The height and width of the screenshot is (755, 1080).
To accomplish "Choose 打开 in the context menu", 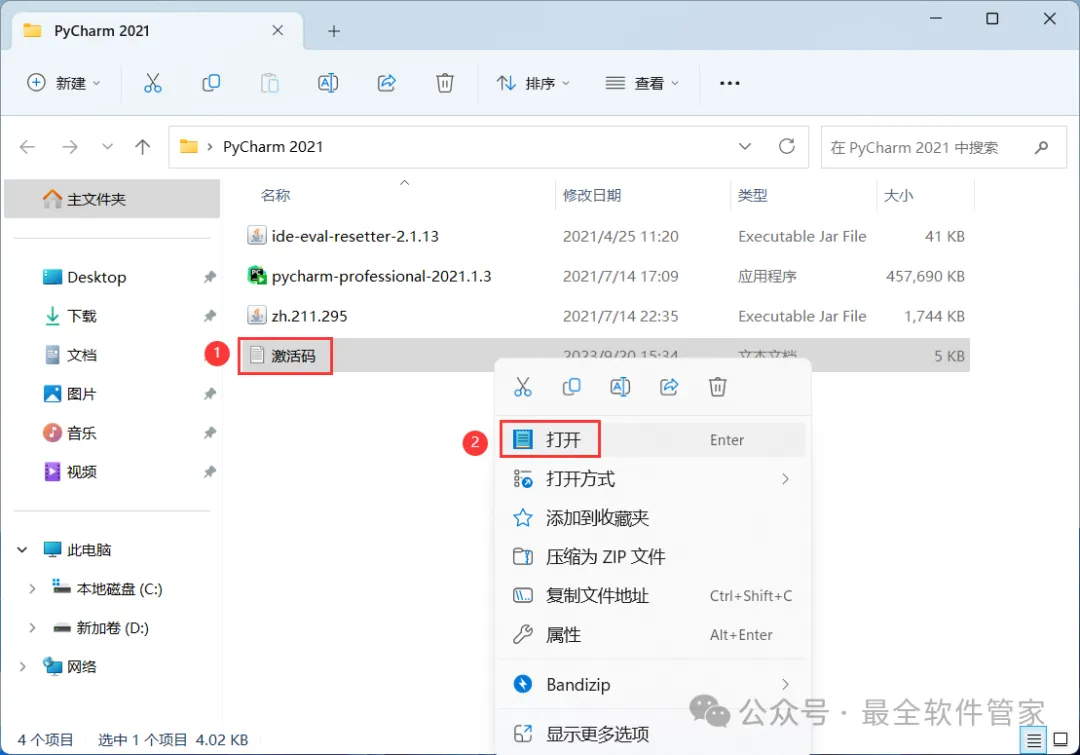I will [x=652, y=439].
